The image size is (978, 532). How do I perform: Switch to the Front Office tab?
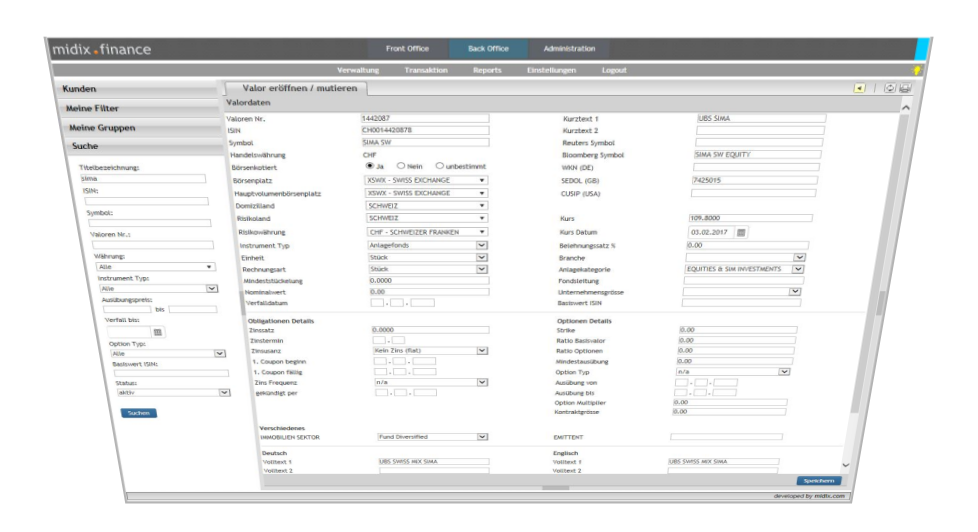[x=407, y=49]
